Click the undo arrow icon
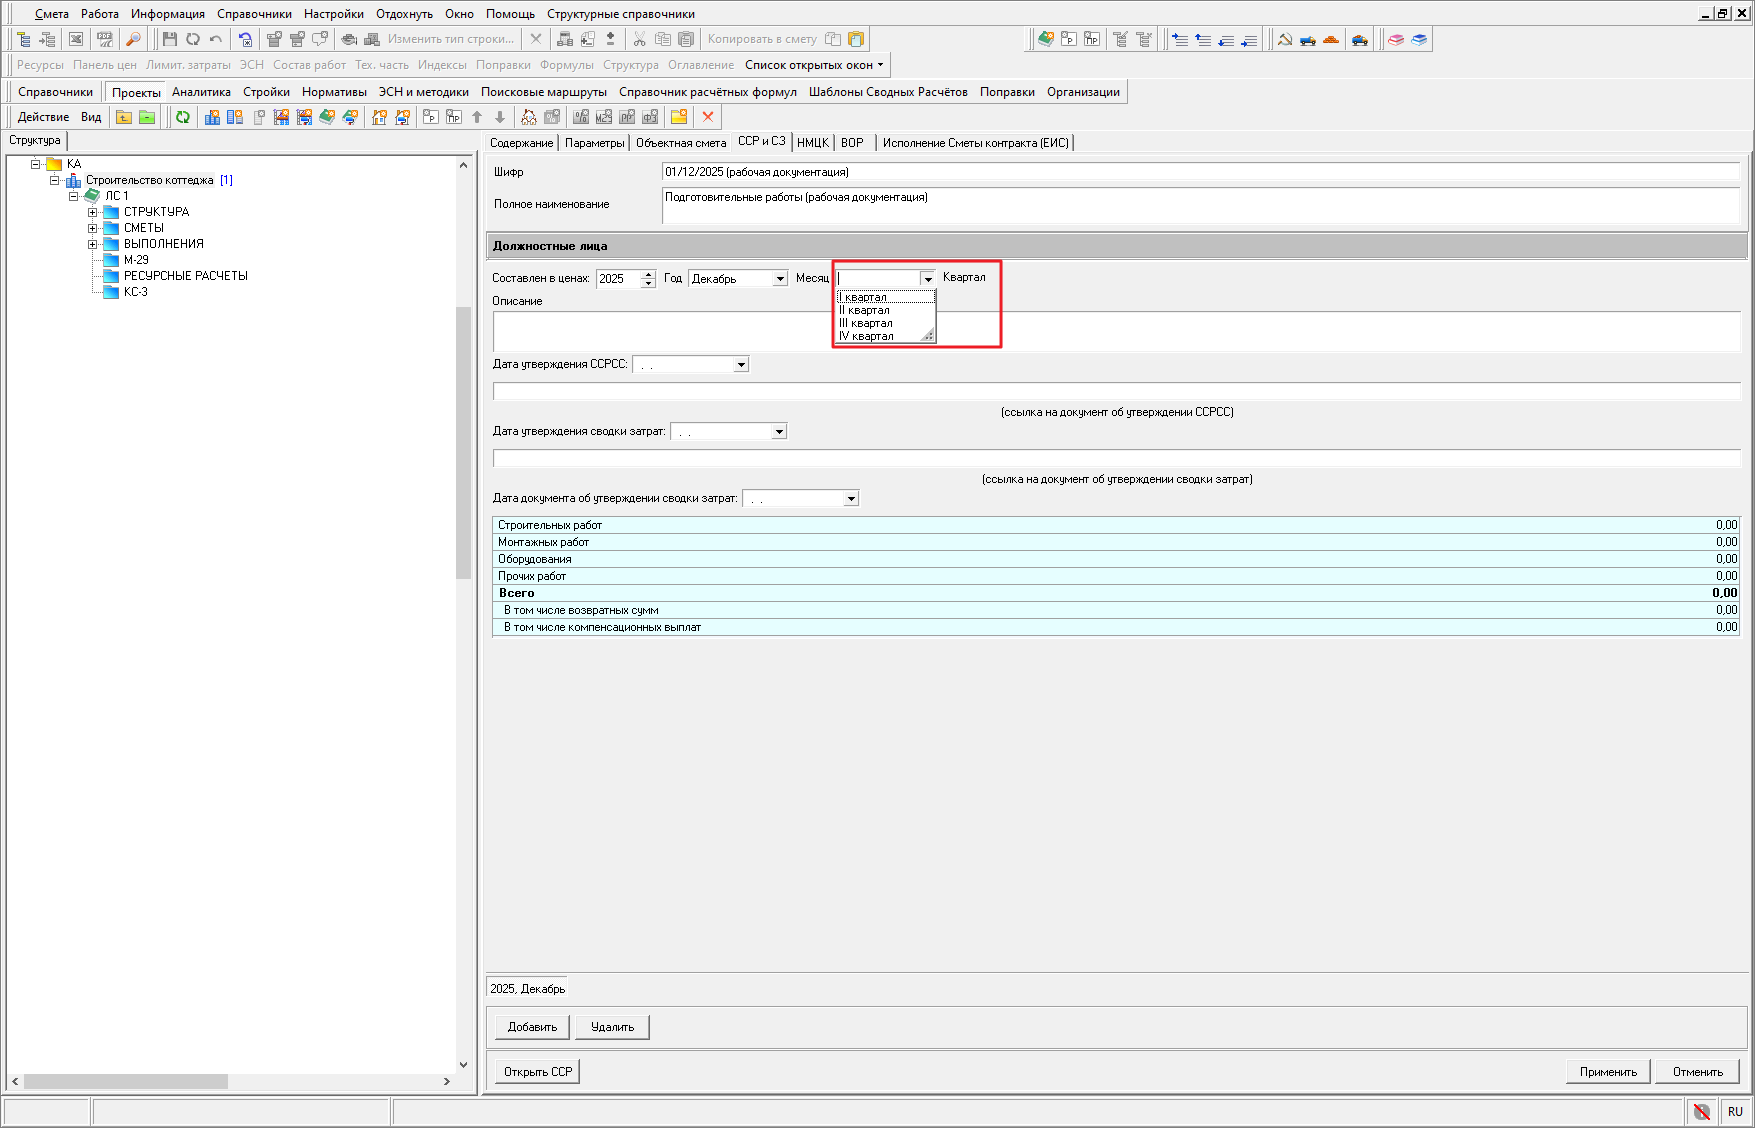The width and height of the screenshot is (1755, 1128). 216,39
